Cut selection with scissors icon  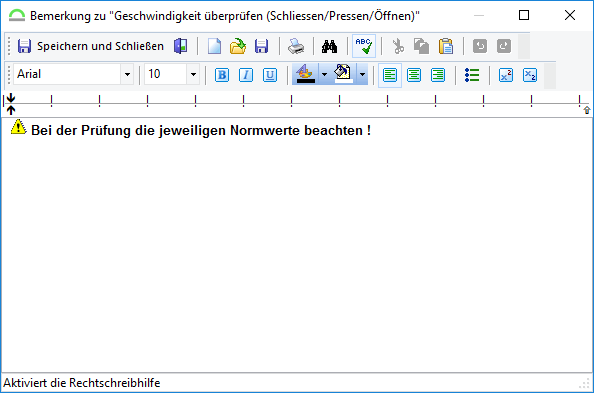point(397,46)
